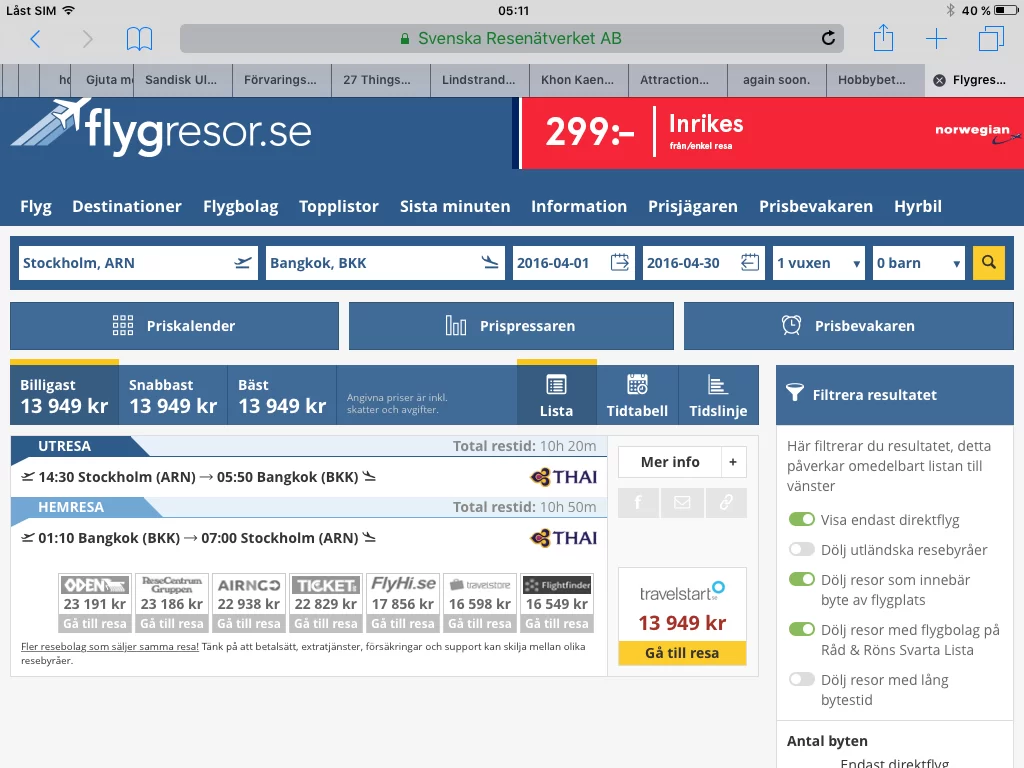Click the yellow search magnifier button
Image resolution: width=1024 pixels, height=768 pixels.
(988, 263)
